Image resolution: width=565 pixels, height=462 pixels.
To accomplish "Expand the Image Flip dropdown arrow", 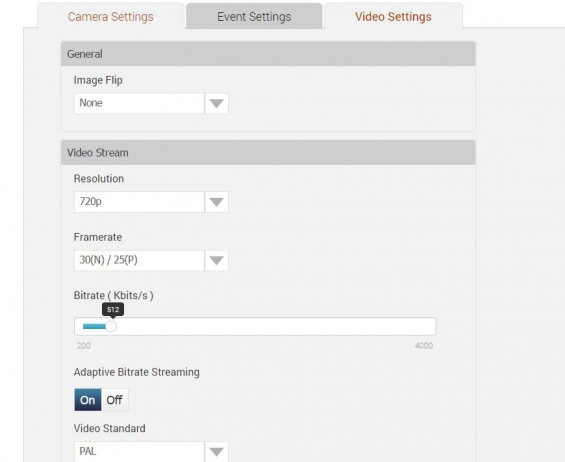I will pos(217,103).
